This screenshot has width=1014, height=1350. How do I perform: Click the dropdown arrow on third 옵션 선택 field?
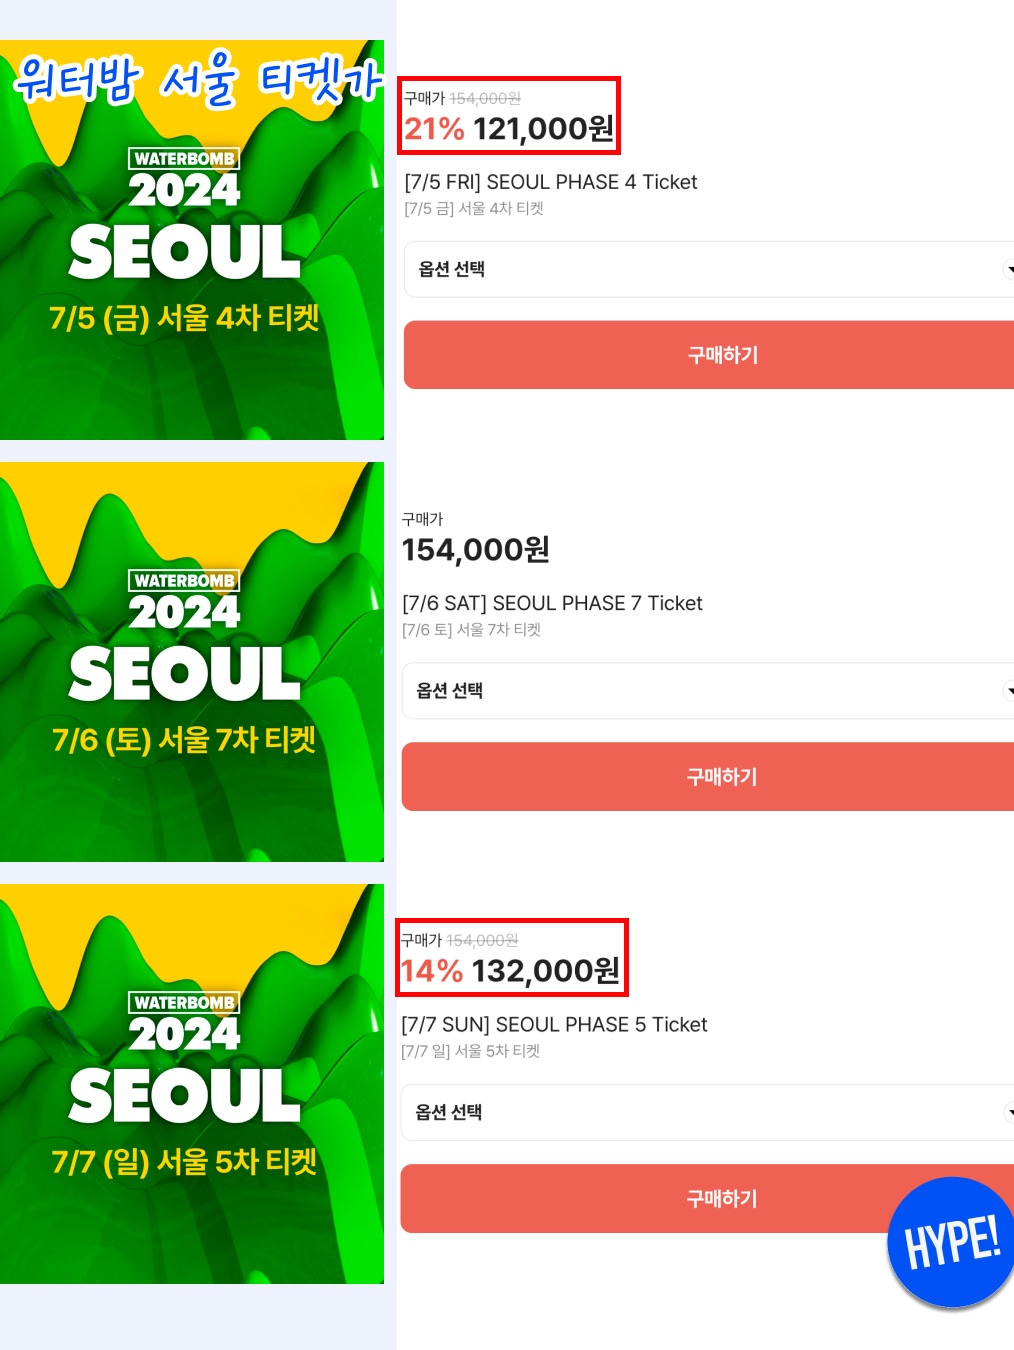click(1008, 1112)
